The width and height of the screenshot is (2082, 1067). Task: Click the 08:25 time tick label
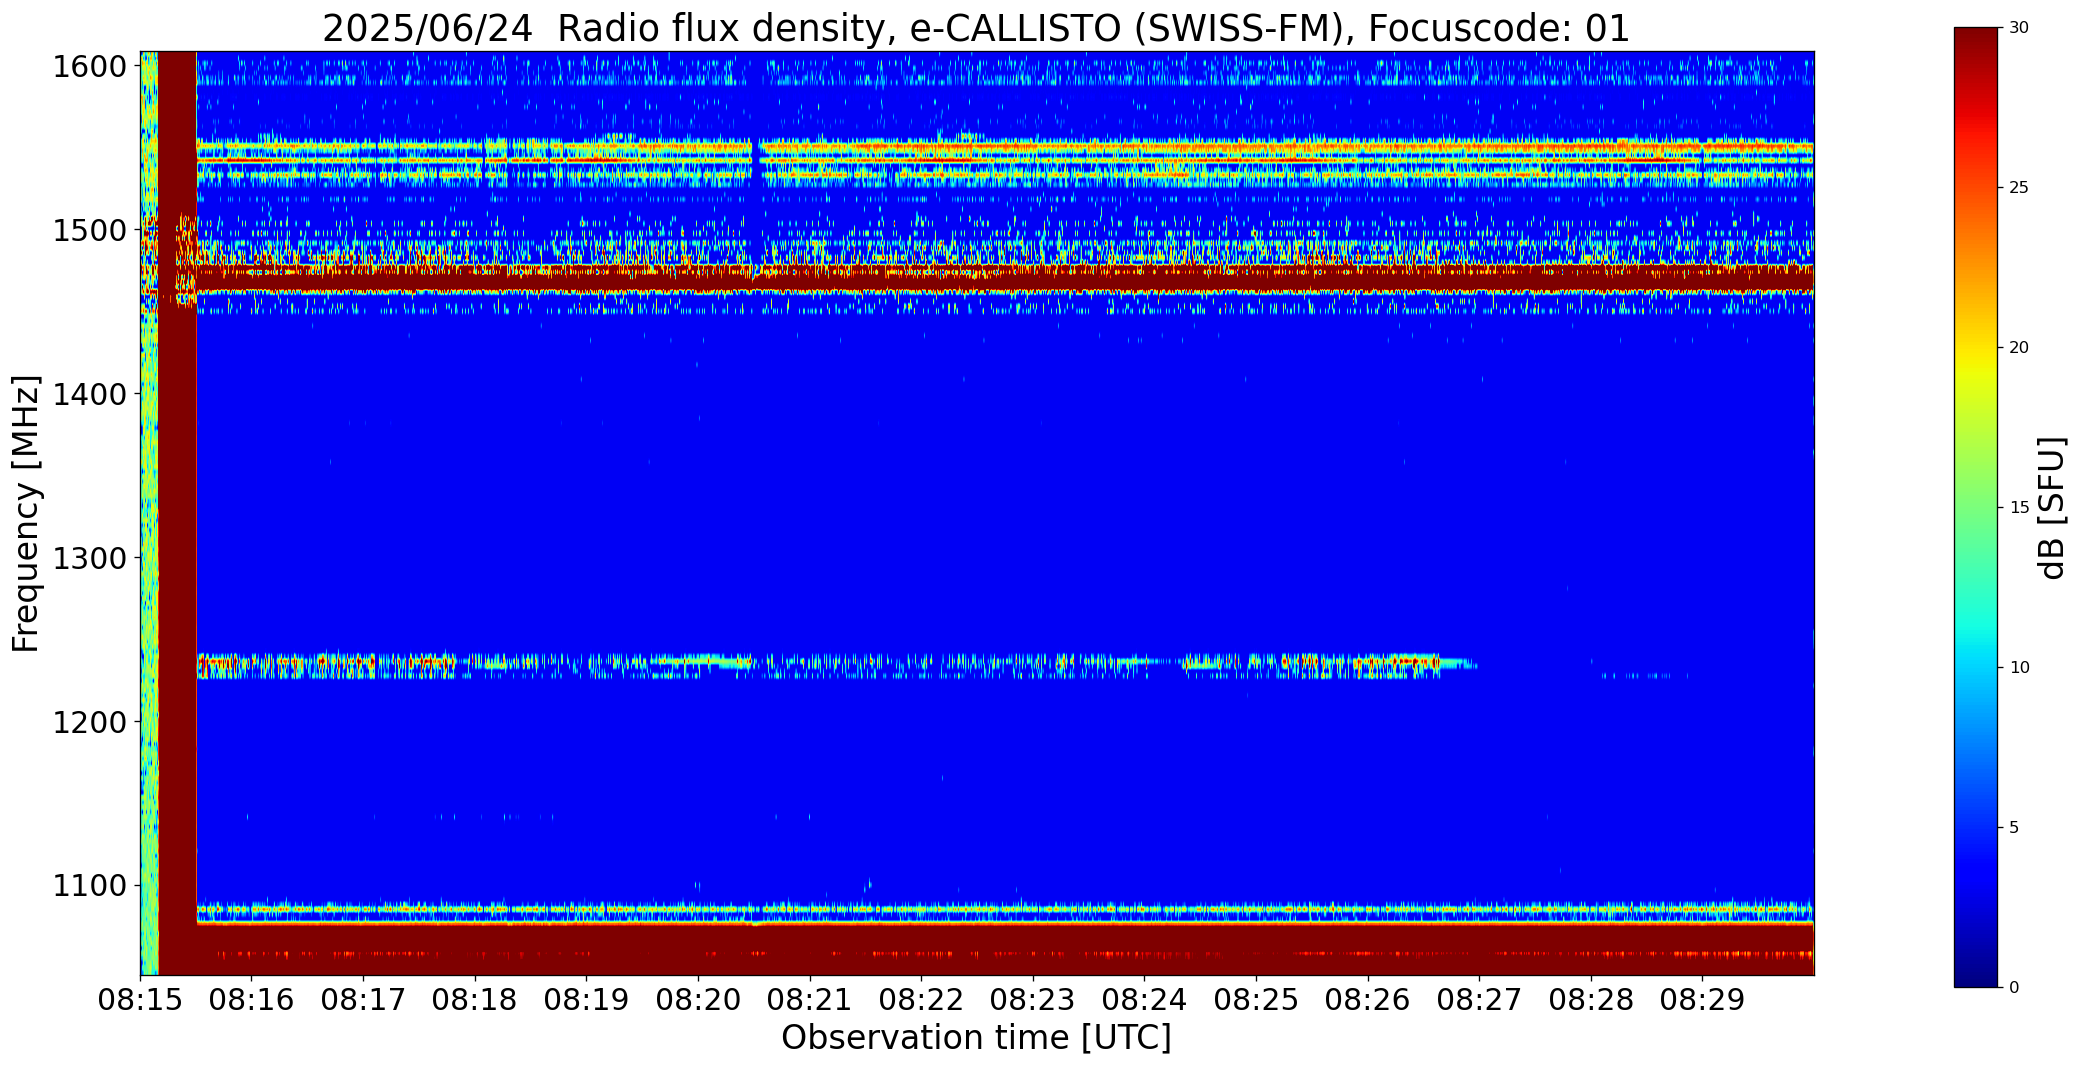1256,1000
